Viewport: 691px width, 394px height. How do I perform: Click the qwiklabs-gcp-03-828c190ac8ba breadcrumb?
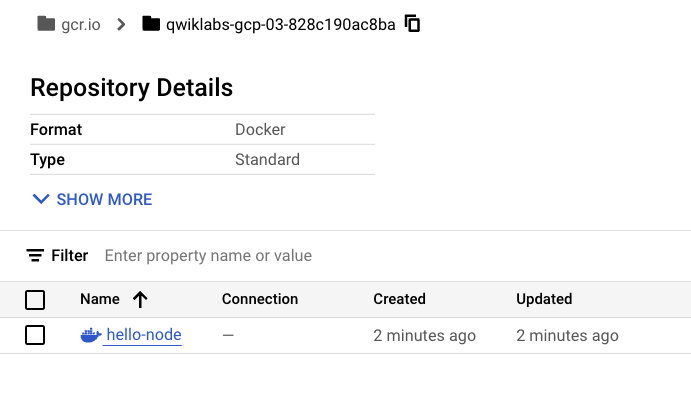280,25
